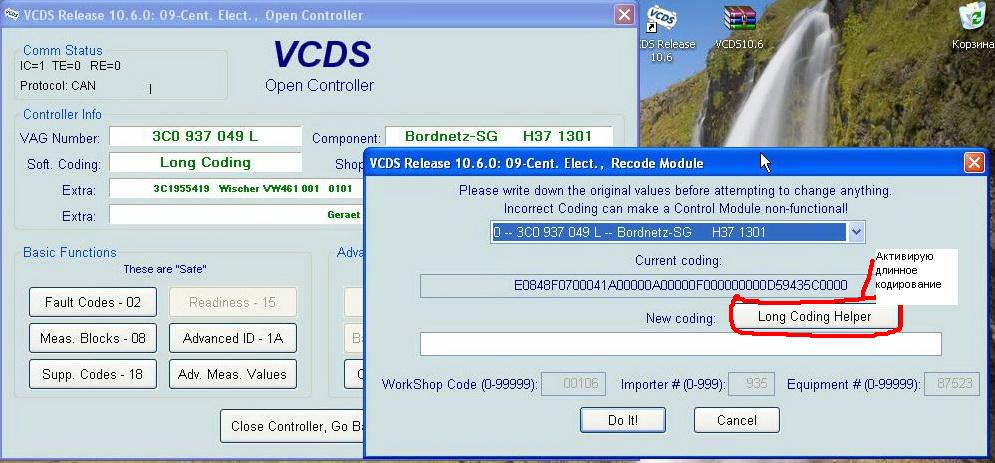Click the Adv. Meas. Values button
This screenshot has height=463, width=995.
[x=232, y=374]
